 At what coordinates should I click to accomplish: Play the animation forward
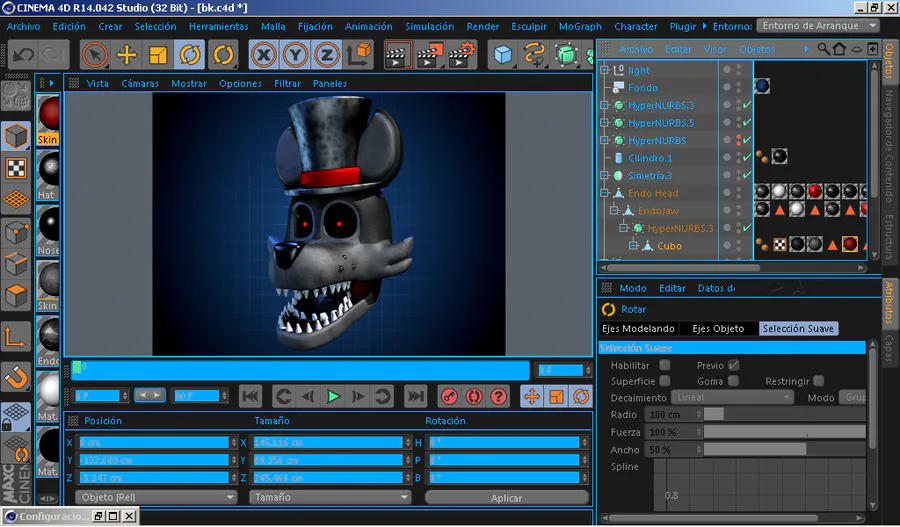click(333, 396)
